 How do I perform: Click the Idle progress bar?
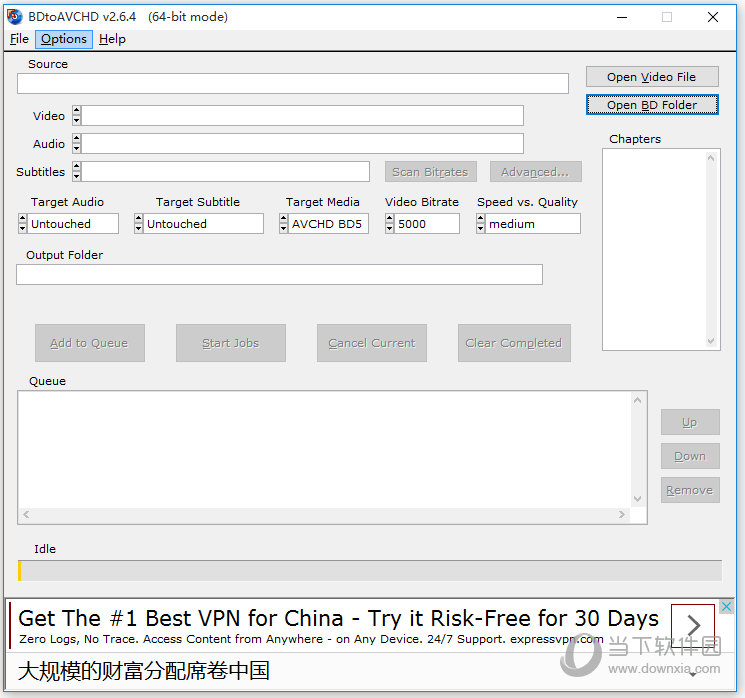click(x=370, y=571)
